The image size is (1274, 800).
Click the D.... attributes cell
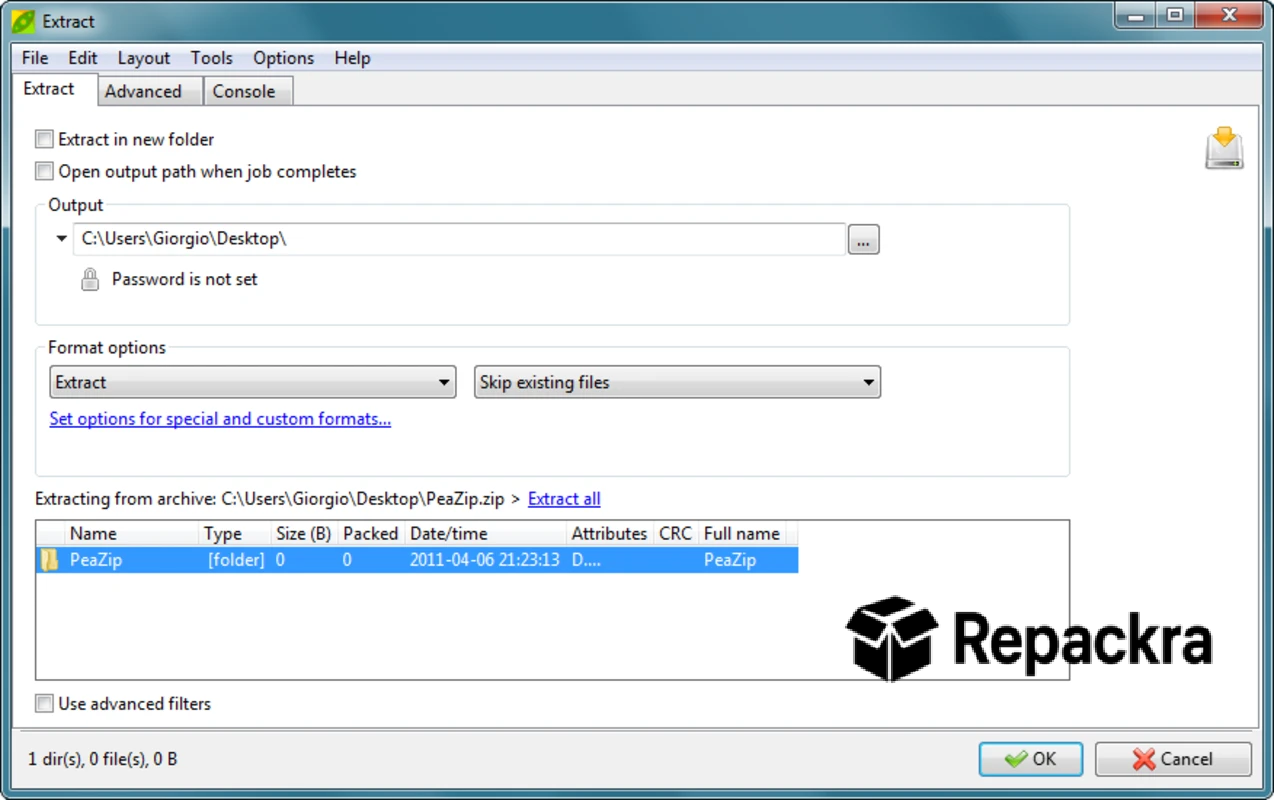pyautogui.click(x=586, y=560)
